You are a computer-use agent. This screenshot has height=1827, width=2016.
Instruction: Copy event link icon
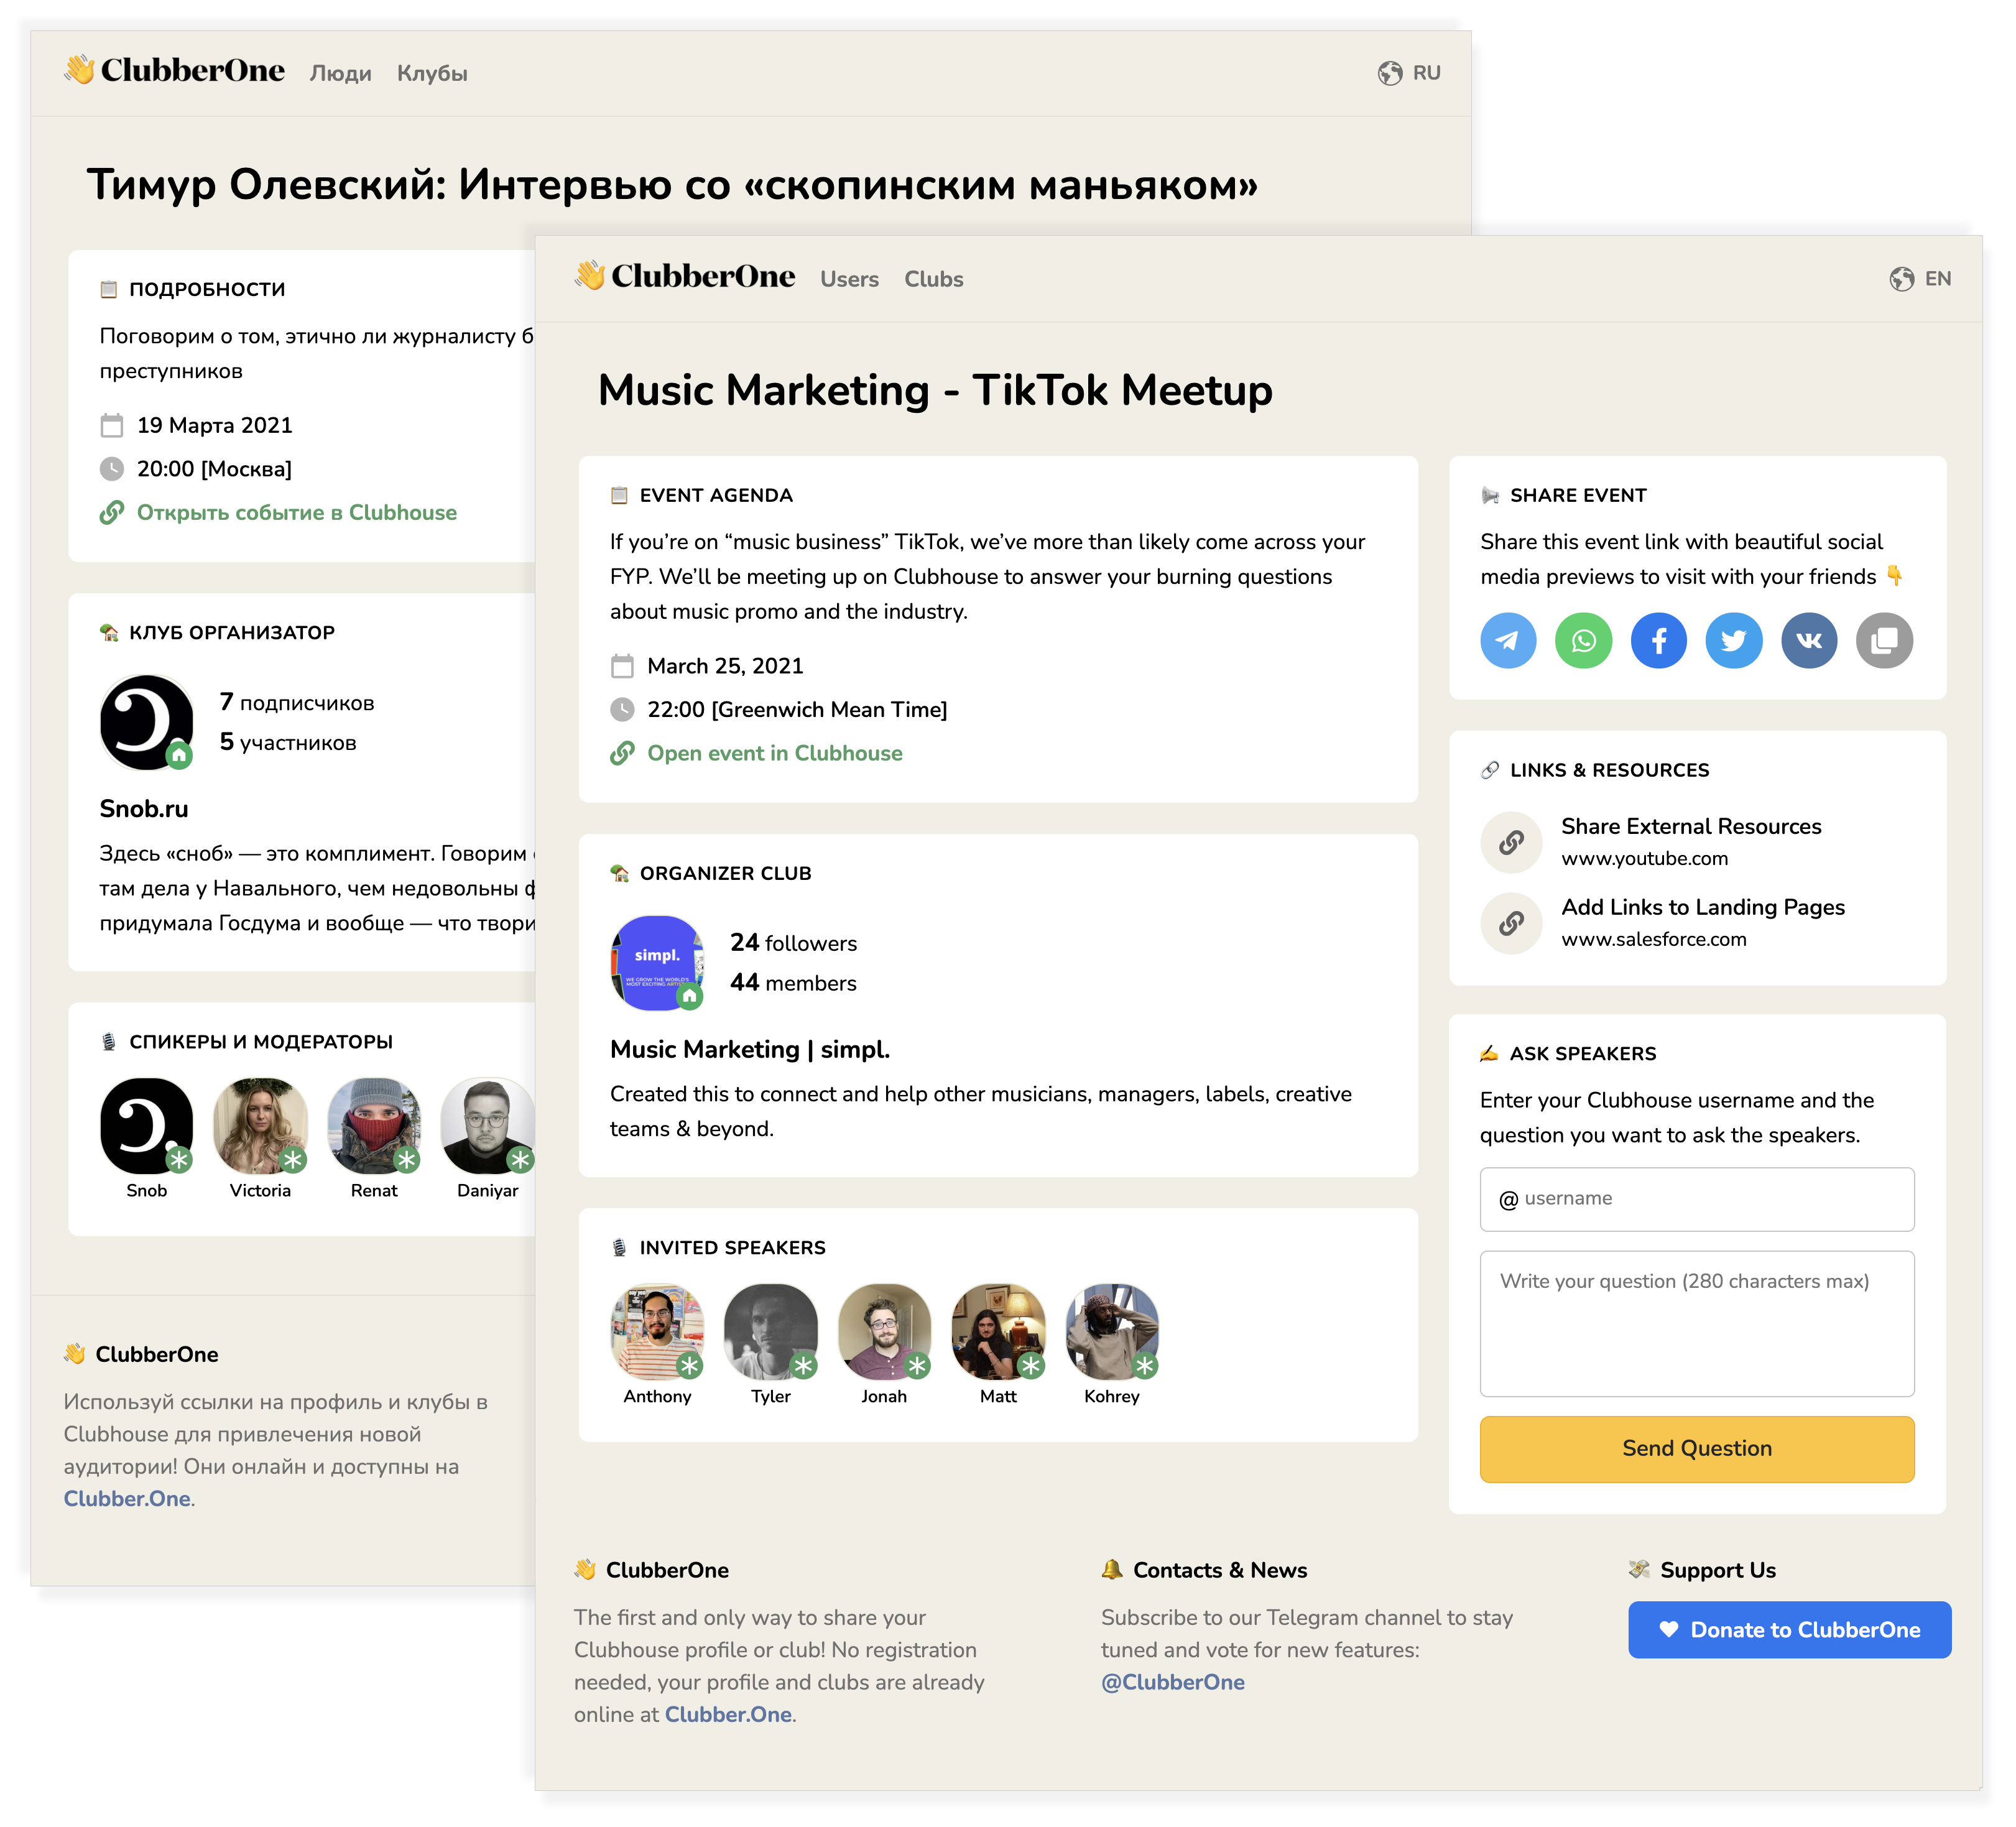click(x=1884, y=640)
